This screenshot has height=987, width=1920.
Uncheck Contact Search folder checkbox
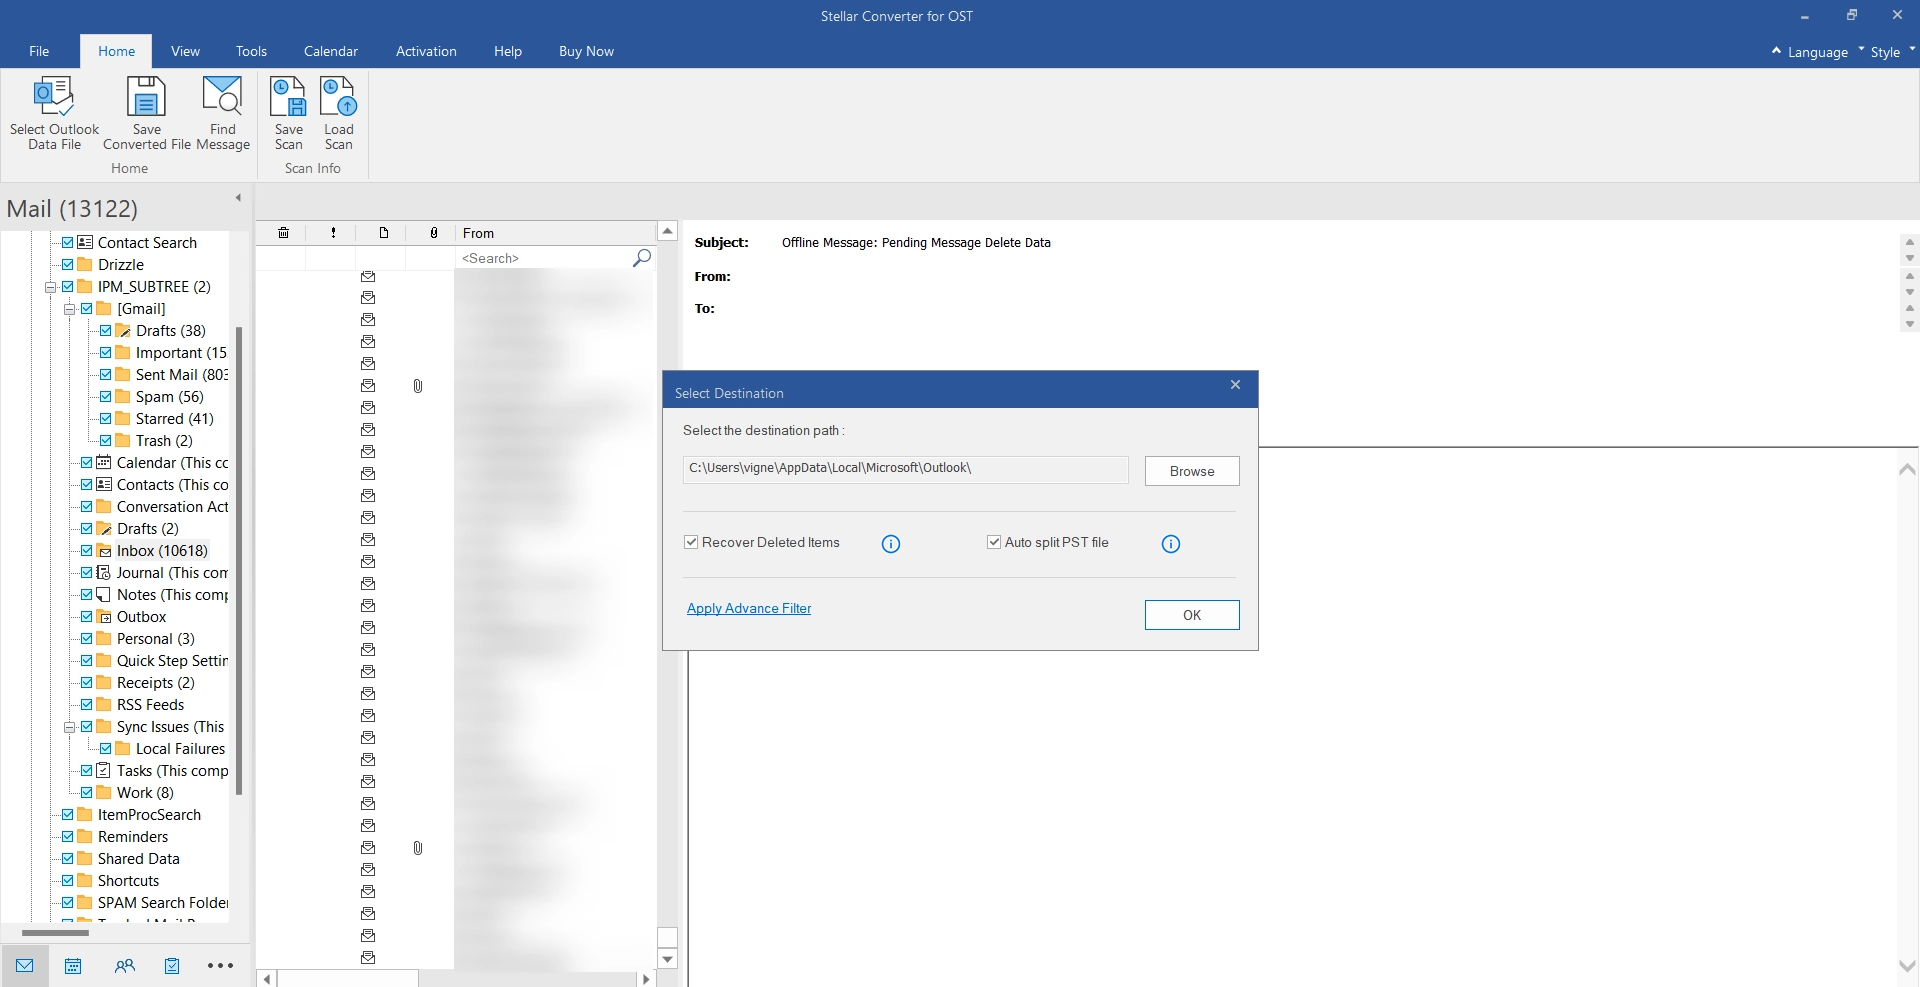click(x=68, y=243)
